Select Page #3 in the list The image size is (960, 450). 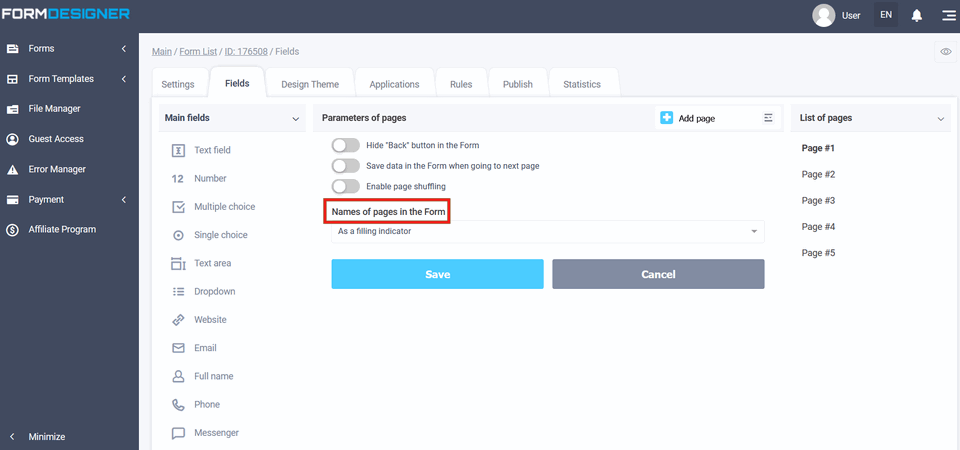tap(819, 201)
